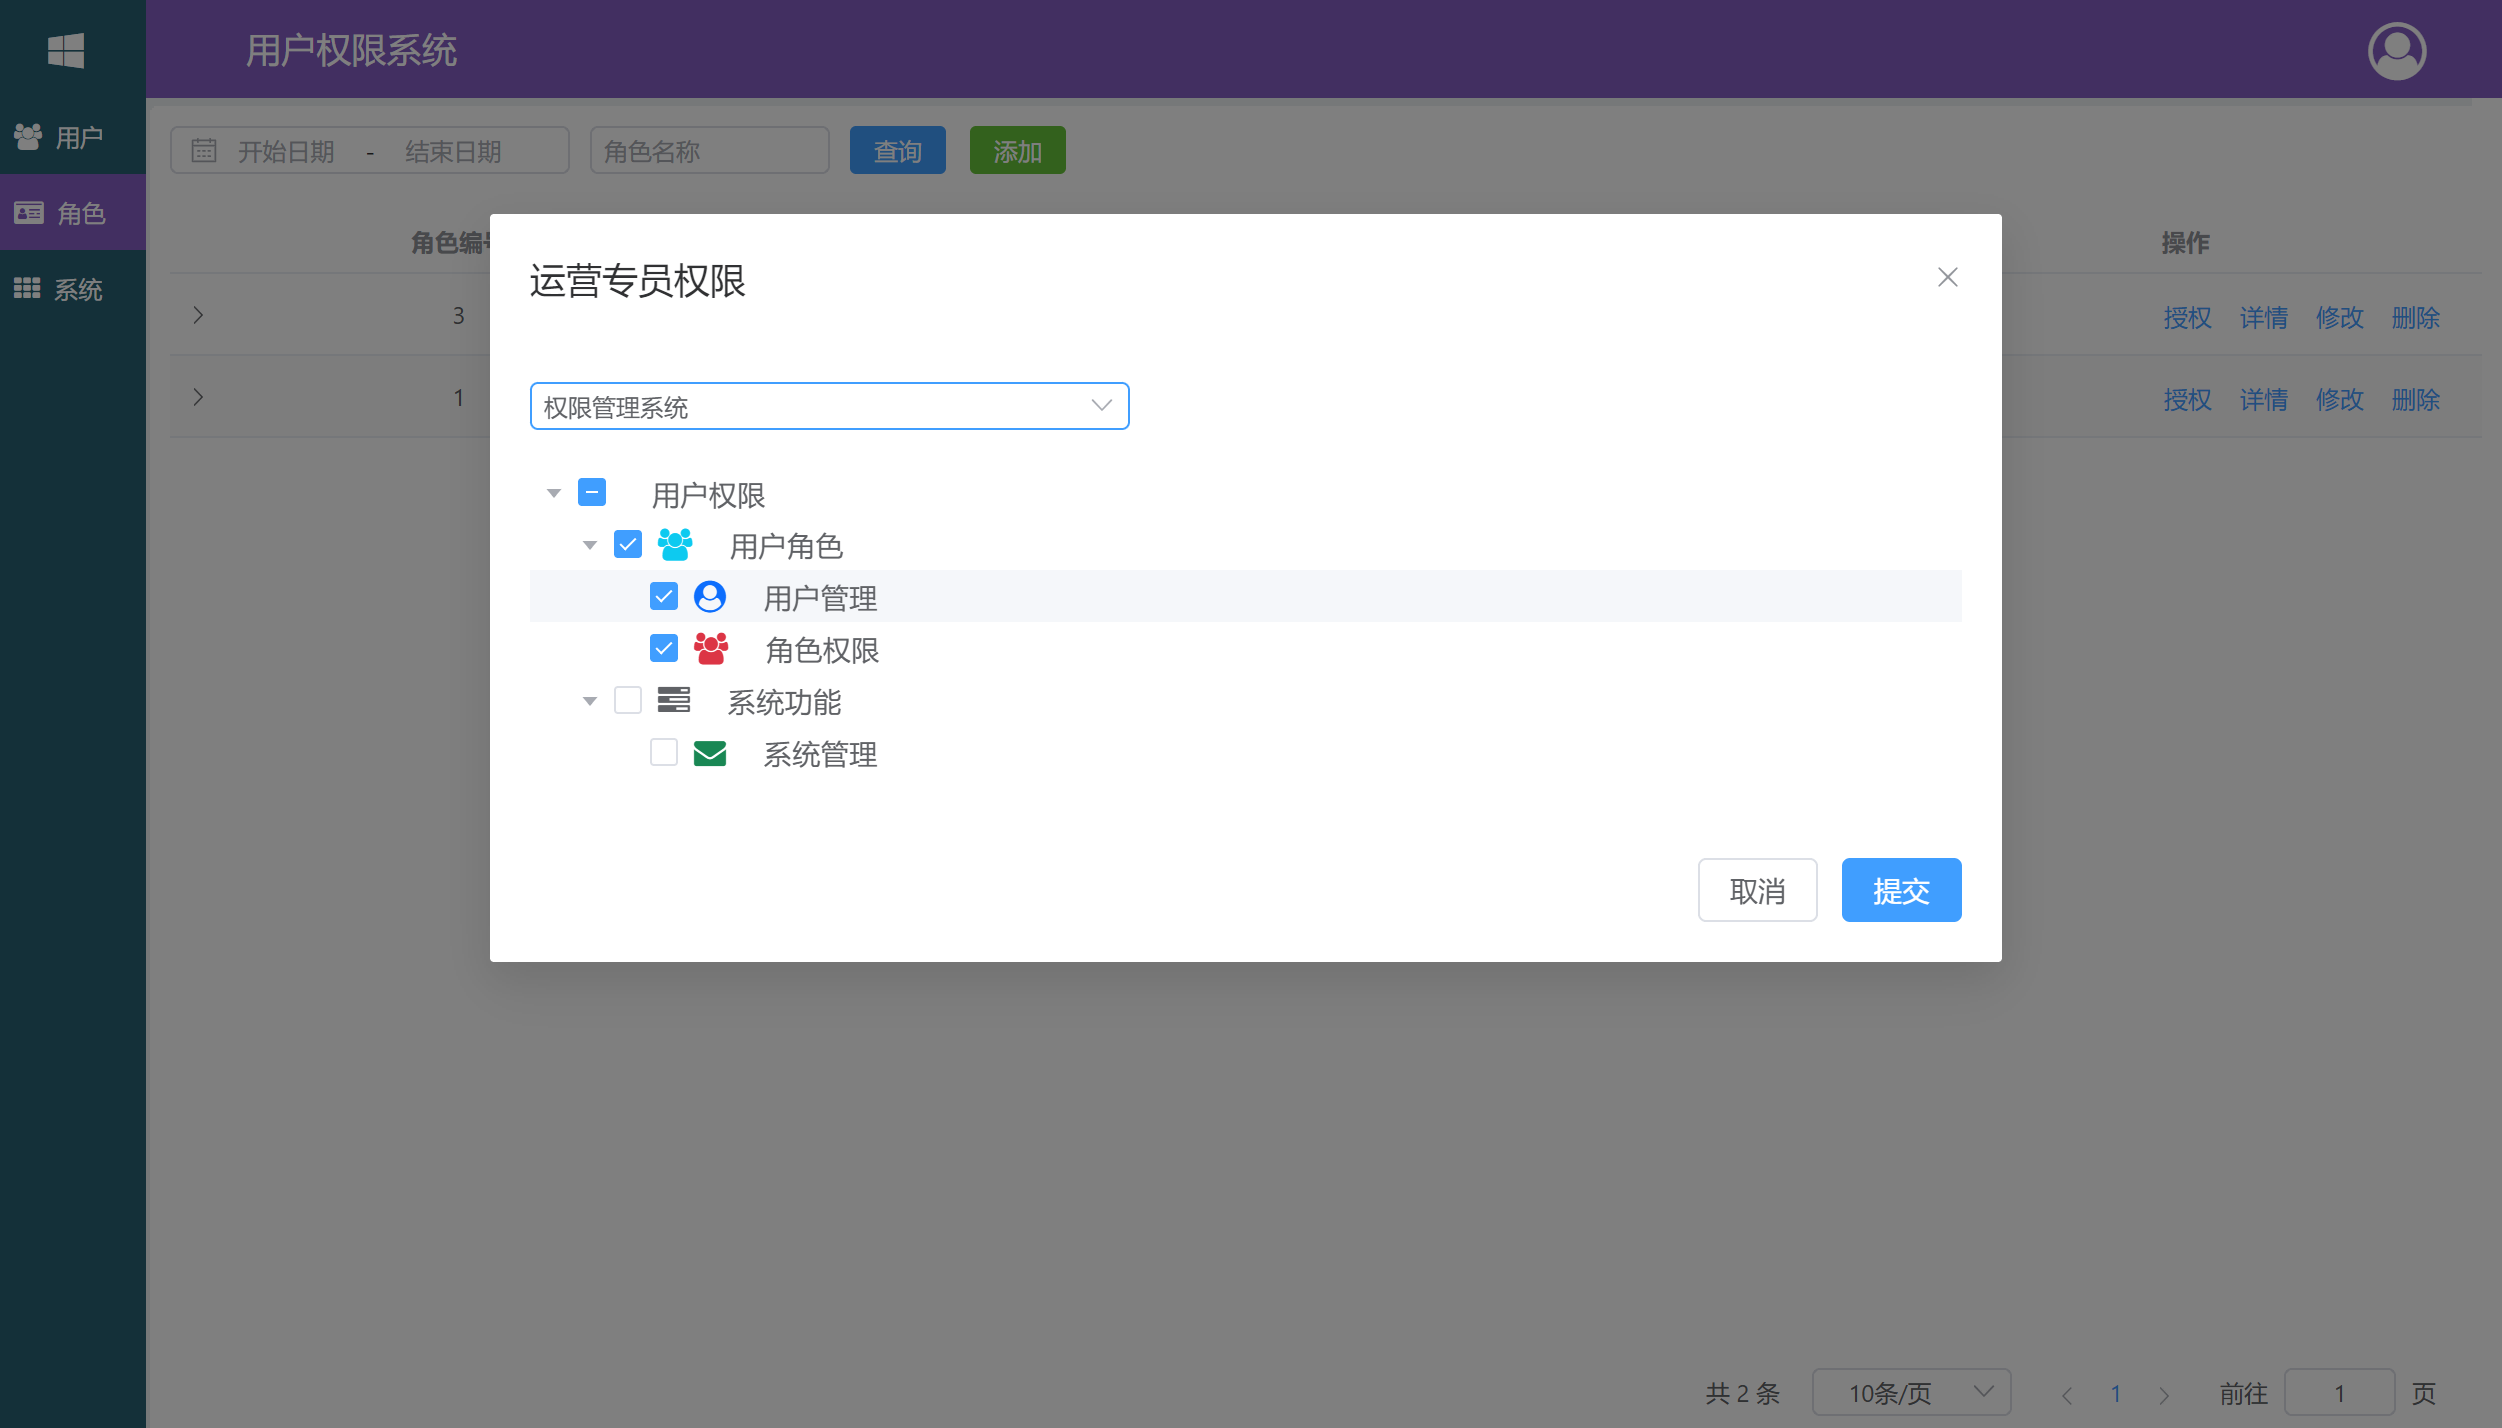Collapse the 用户权限 tree node

(x=554, y=493)
